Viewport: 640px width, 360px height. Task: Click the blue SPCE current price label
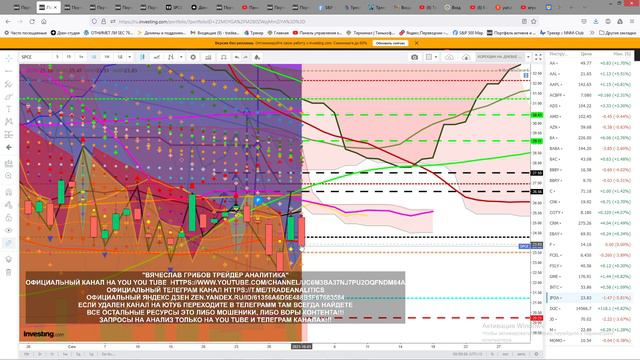point(524,246)
